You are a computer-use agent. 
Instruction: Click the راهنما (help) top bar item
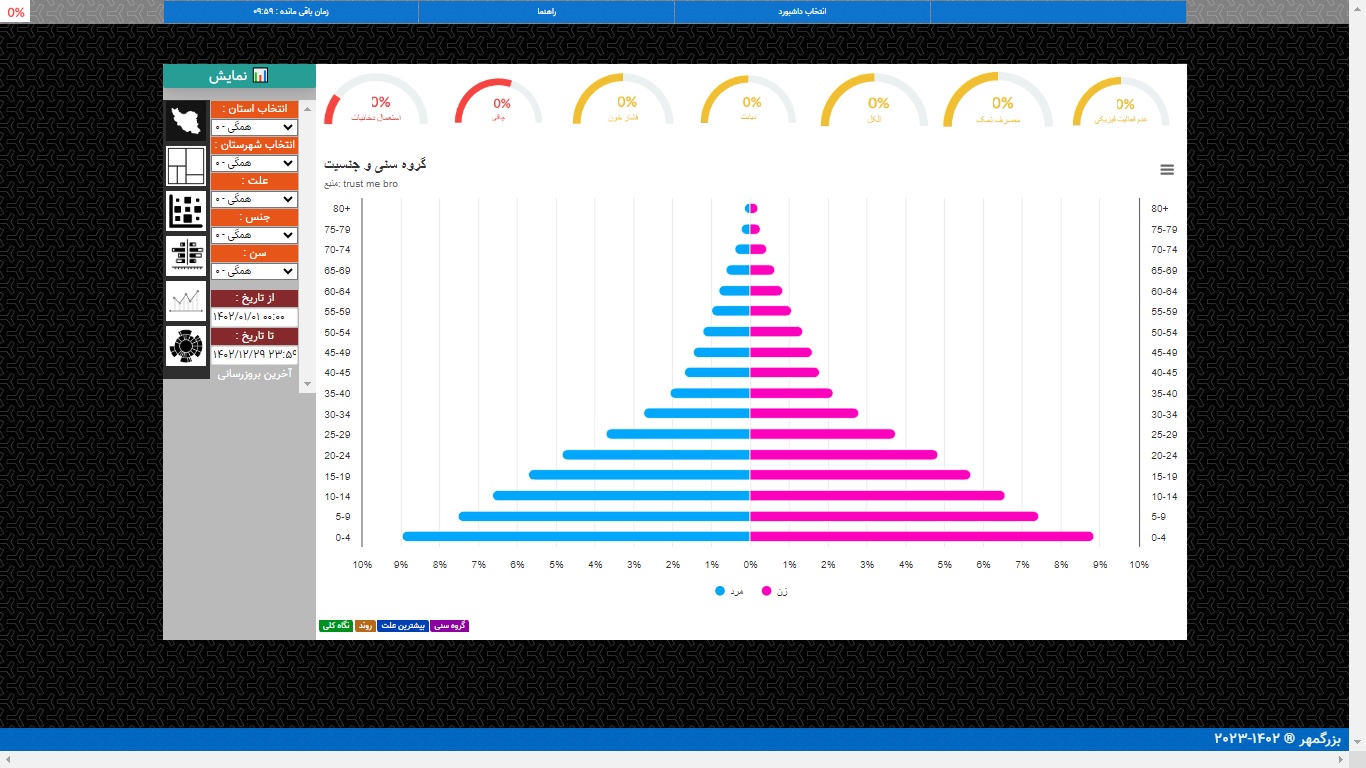tap(546, 12)
